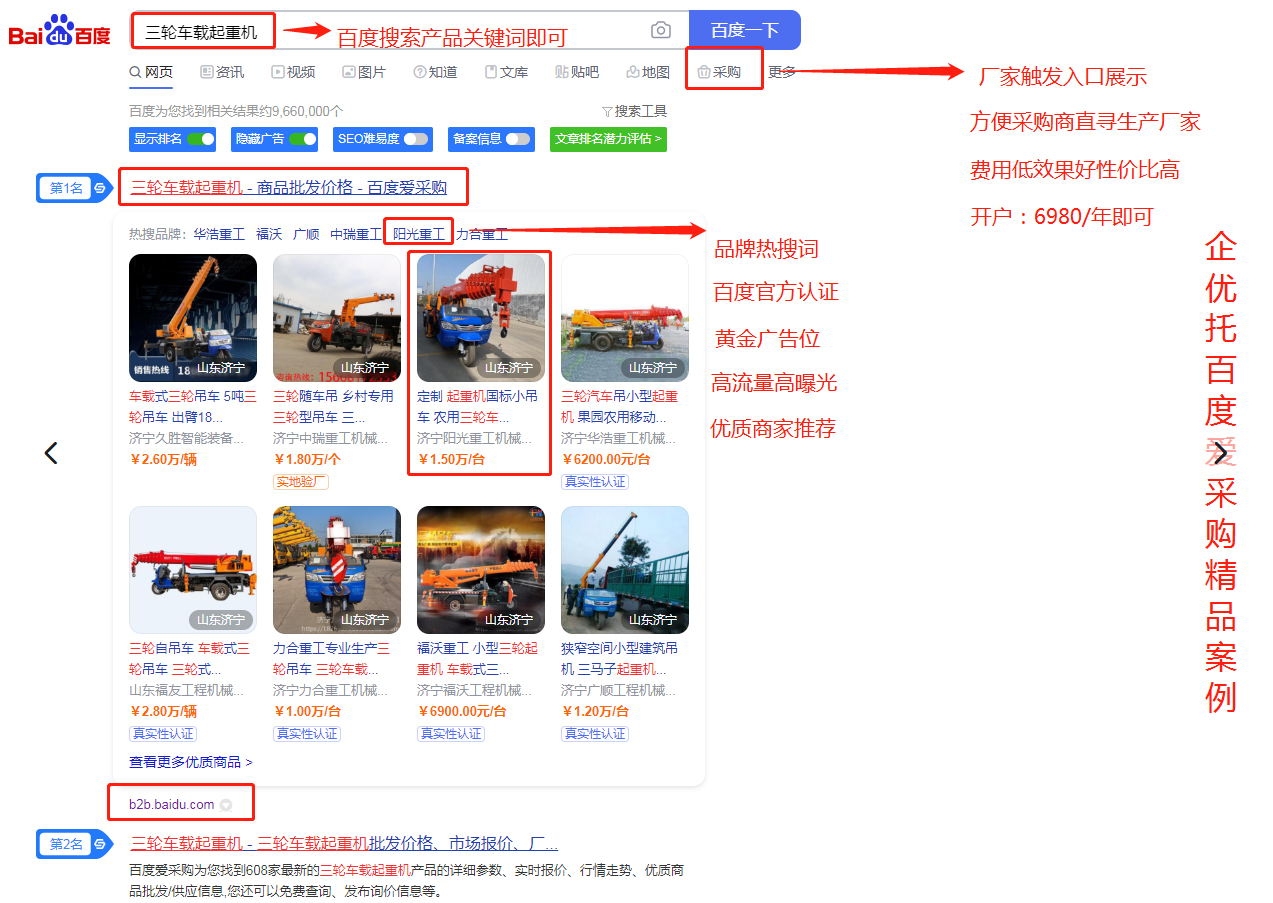Open the 济宁阳光重工 red crane thumbnail
This screenshot has height=903, width=1273.
point(481,318)
